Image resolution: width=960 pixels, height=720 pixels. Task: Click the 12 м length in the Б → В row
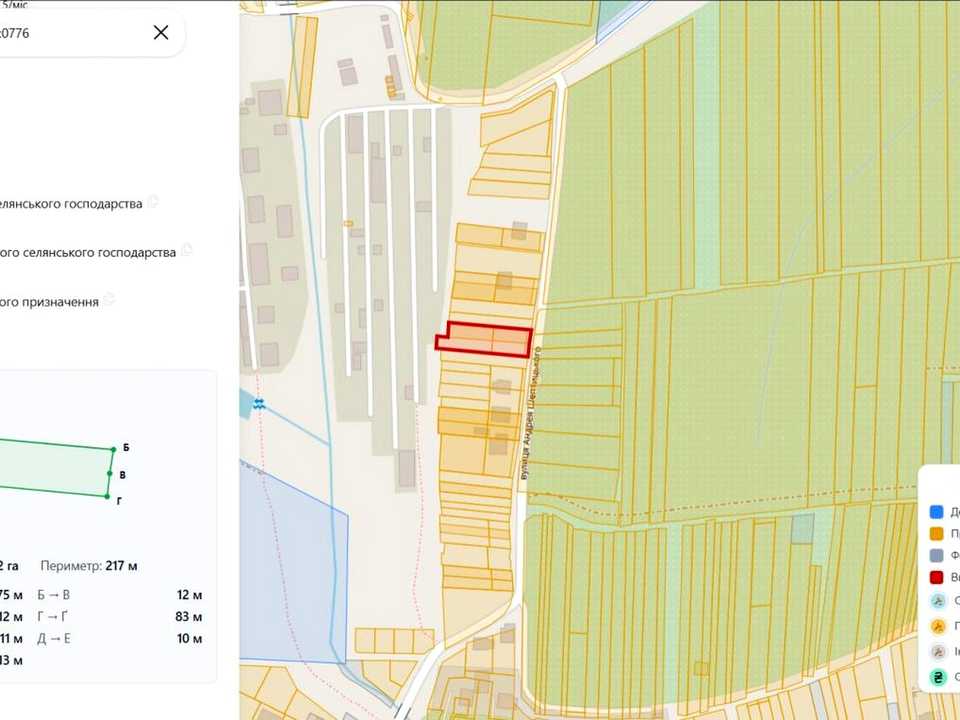tap(190, 595)
